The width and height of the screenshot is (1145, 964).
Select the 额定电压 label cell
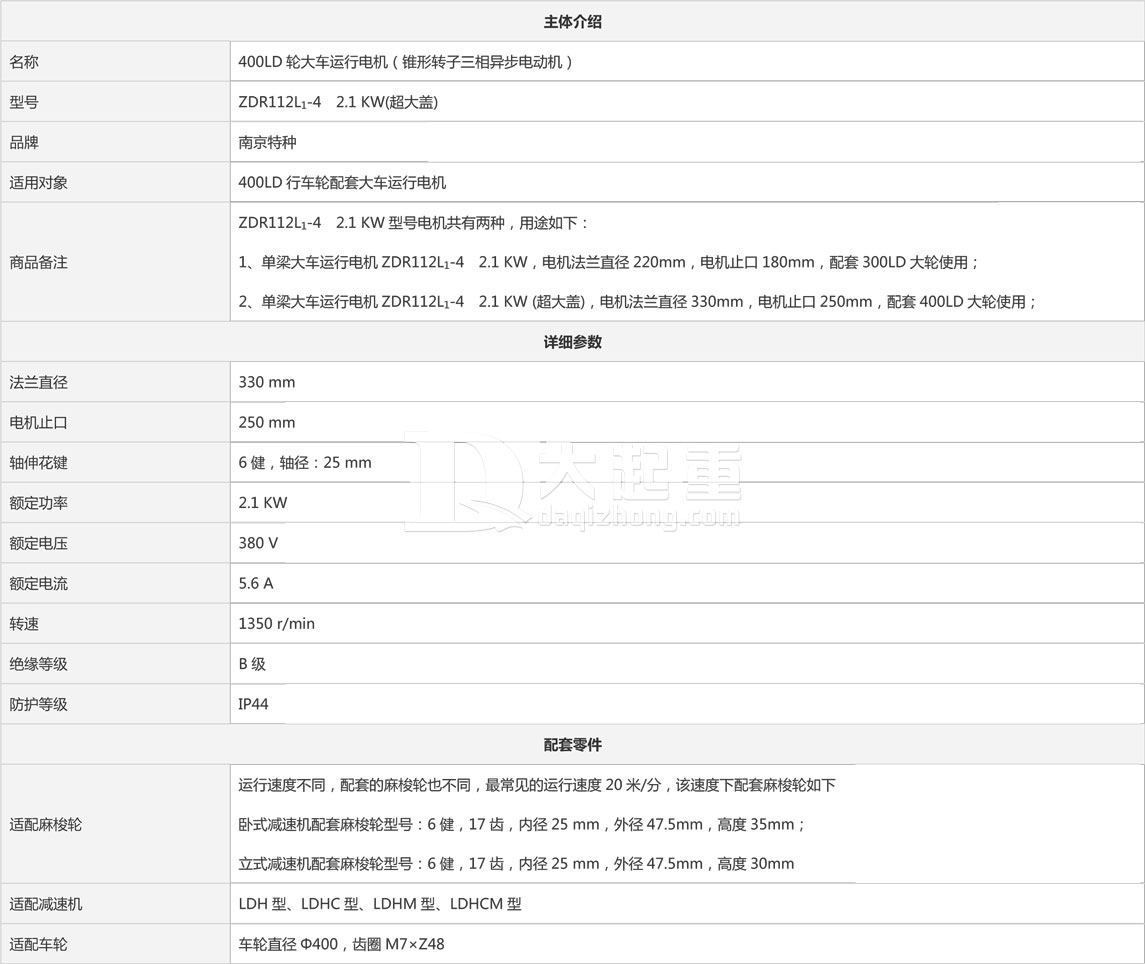[115, 543]
